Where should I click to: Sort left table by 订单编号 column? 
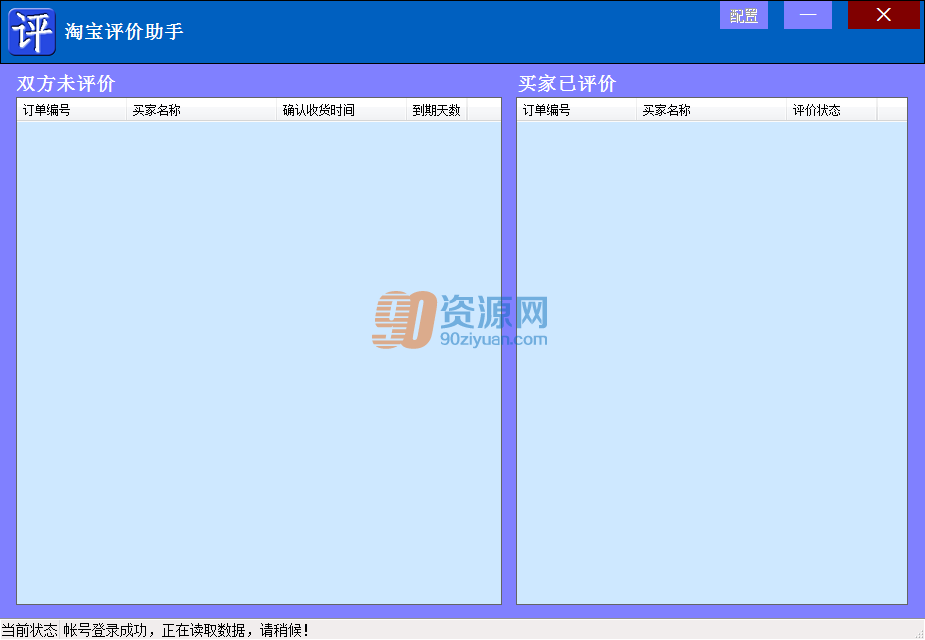tap(71, 110)
